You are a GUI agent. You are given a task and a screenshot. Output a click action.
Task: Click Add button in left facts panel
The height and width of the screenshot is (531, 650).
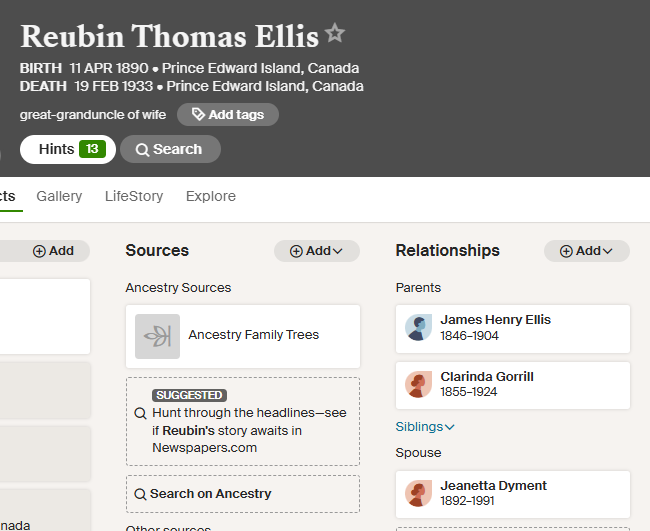pos(53,251)
